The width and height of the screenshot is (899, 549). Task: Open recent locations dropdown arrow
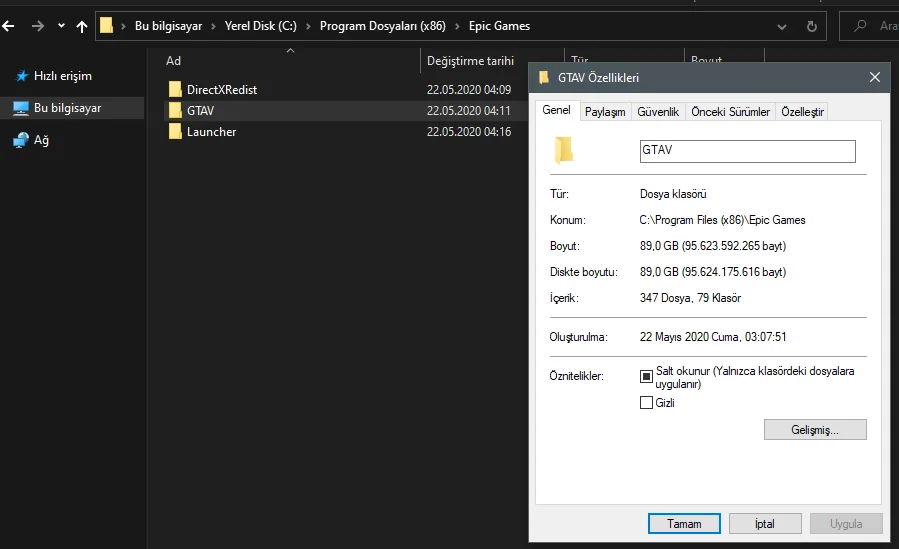click(61, 26)
